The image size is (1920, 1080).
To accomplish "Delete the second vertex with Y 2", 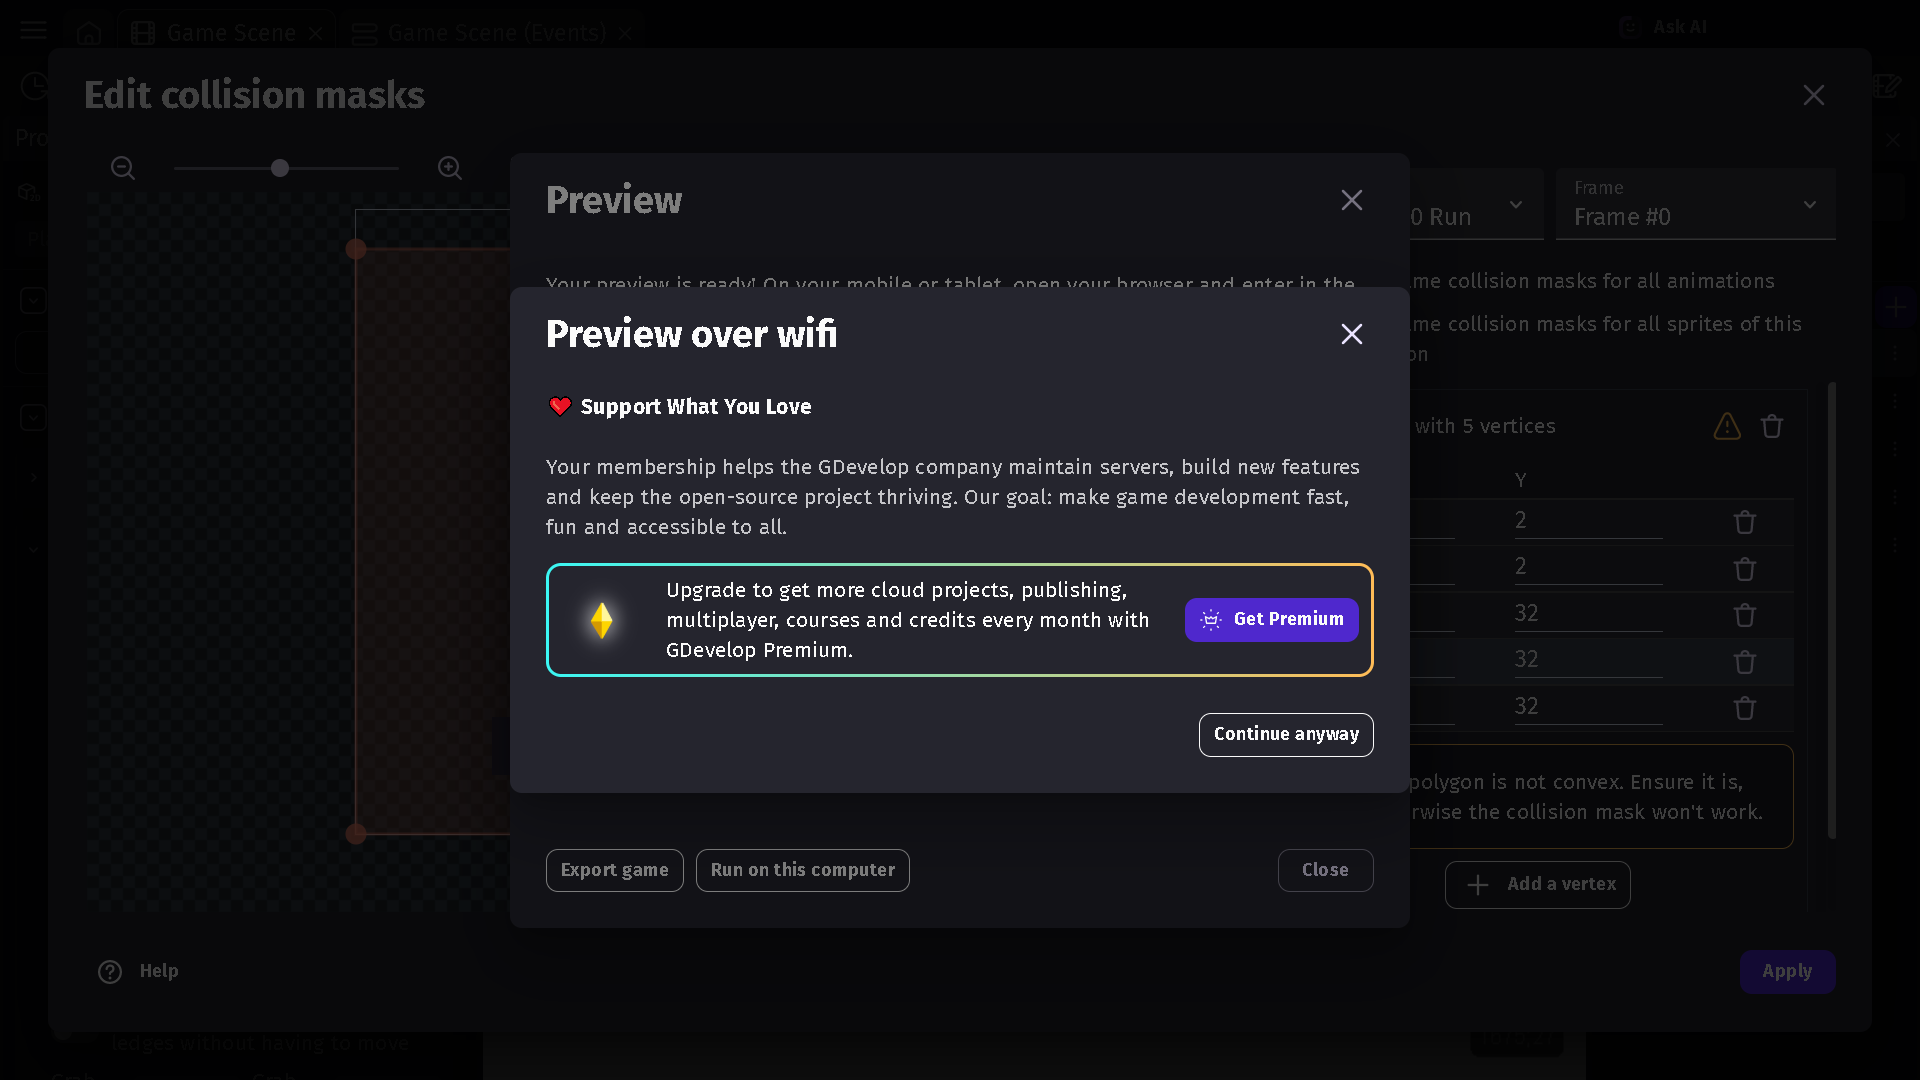I will point(1745,569).
